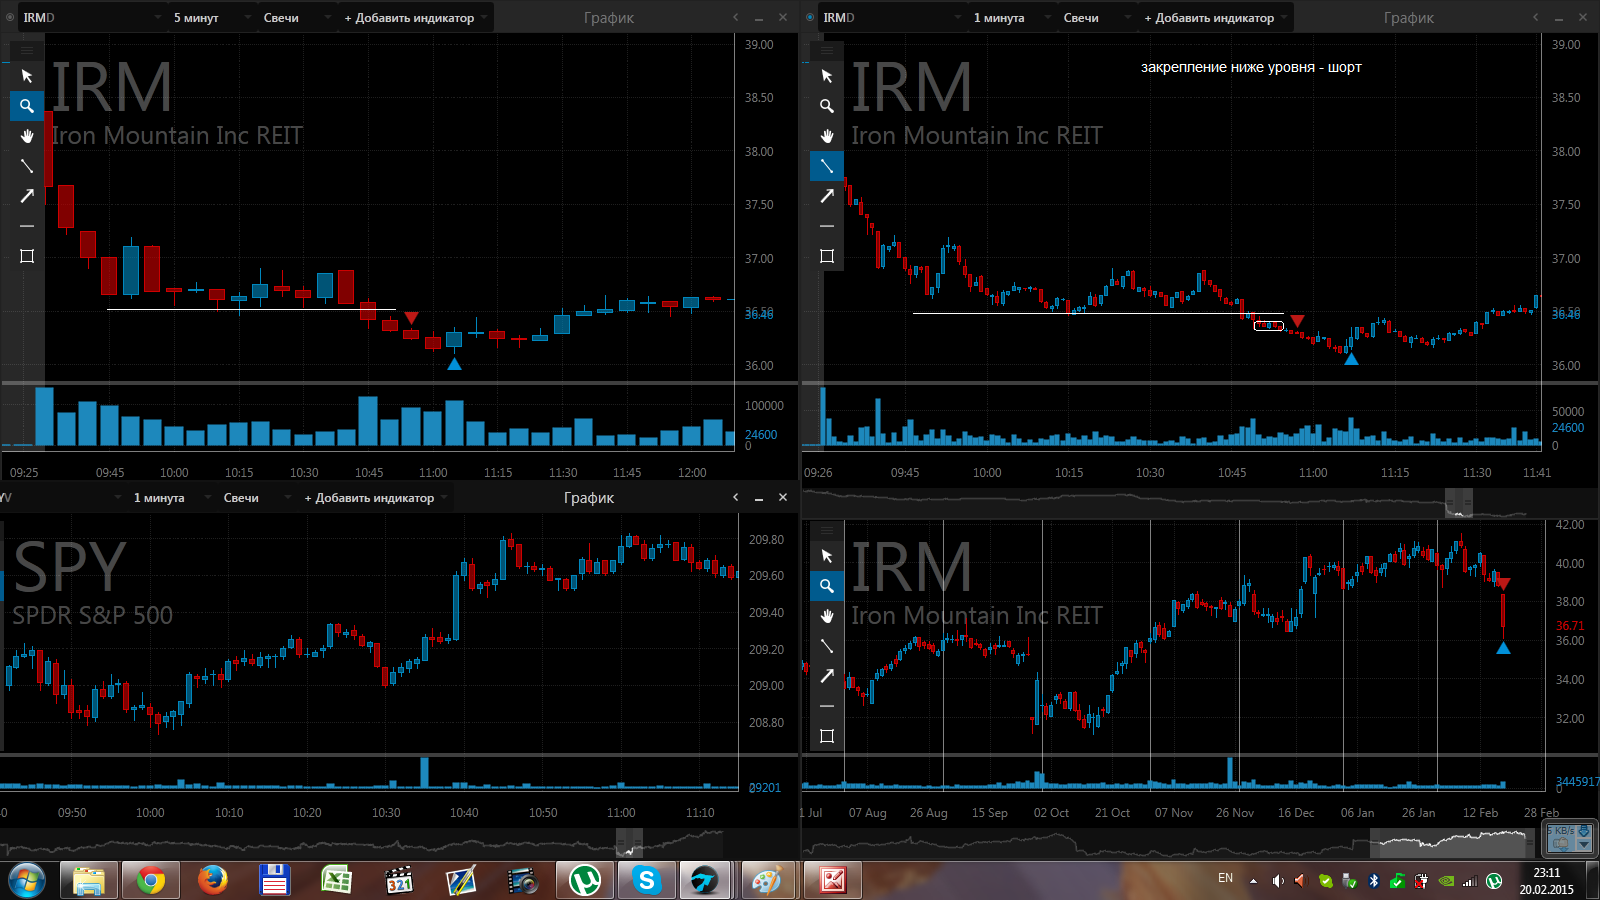Select horizontal line tool in 1-minute IRM chart

point(827,226)
